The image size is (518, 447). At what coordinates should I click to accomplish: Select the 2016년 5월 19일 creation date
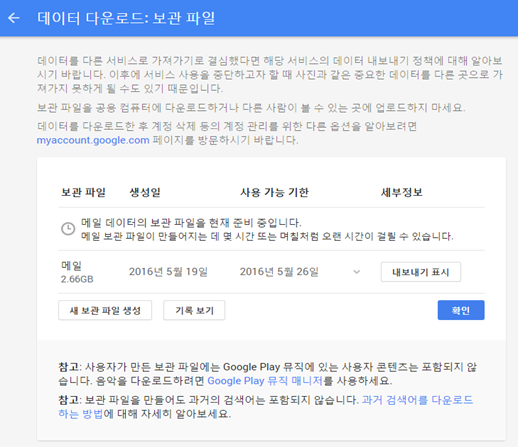pos(168,272)
